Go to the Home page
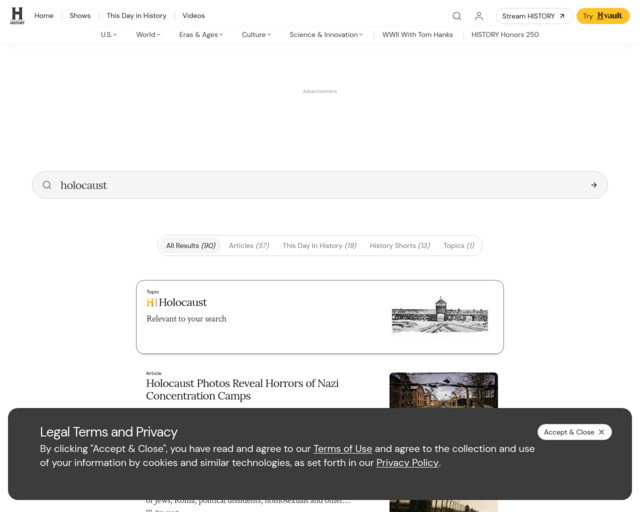Screen dimensions: 640x512 [44, 16]
